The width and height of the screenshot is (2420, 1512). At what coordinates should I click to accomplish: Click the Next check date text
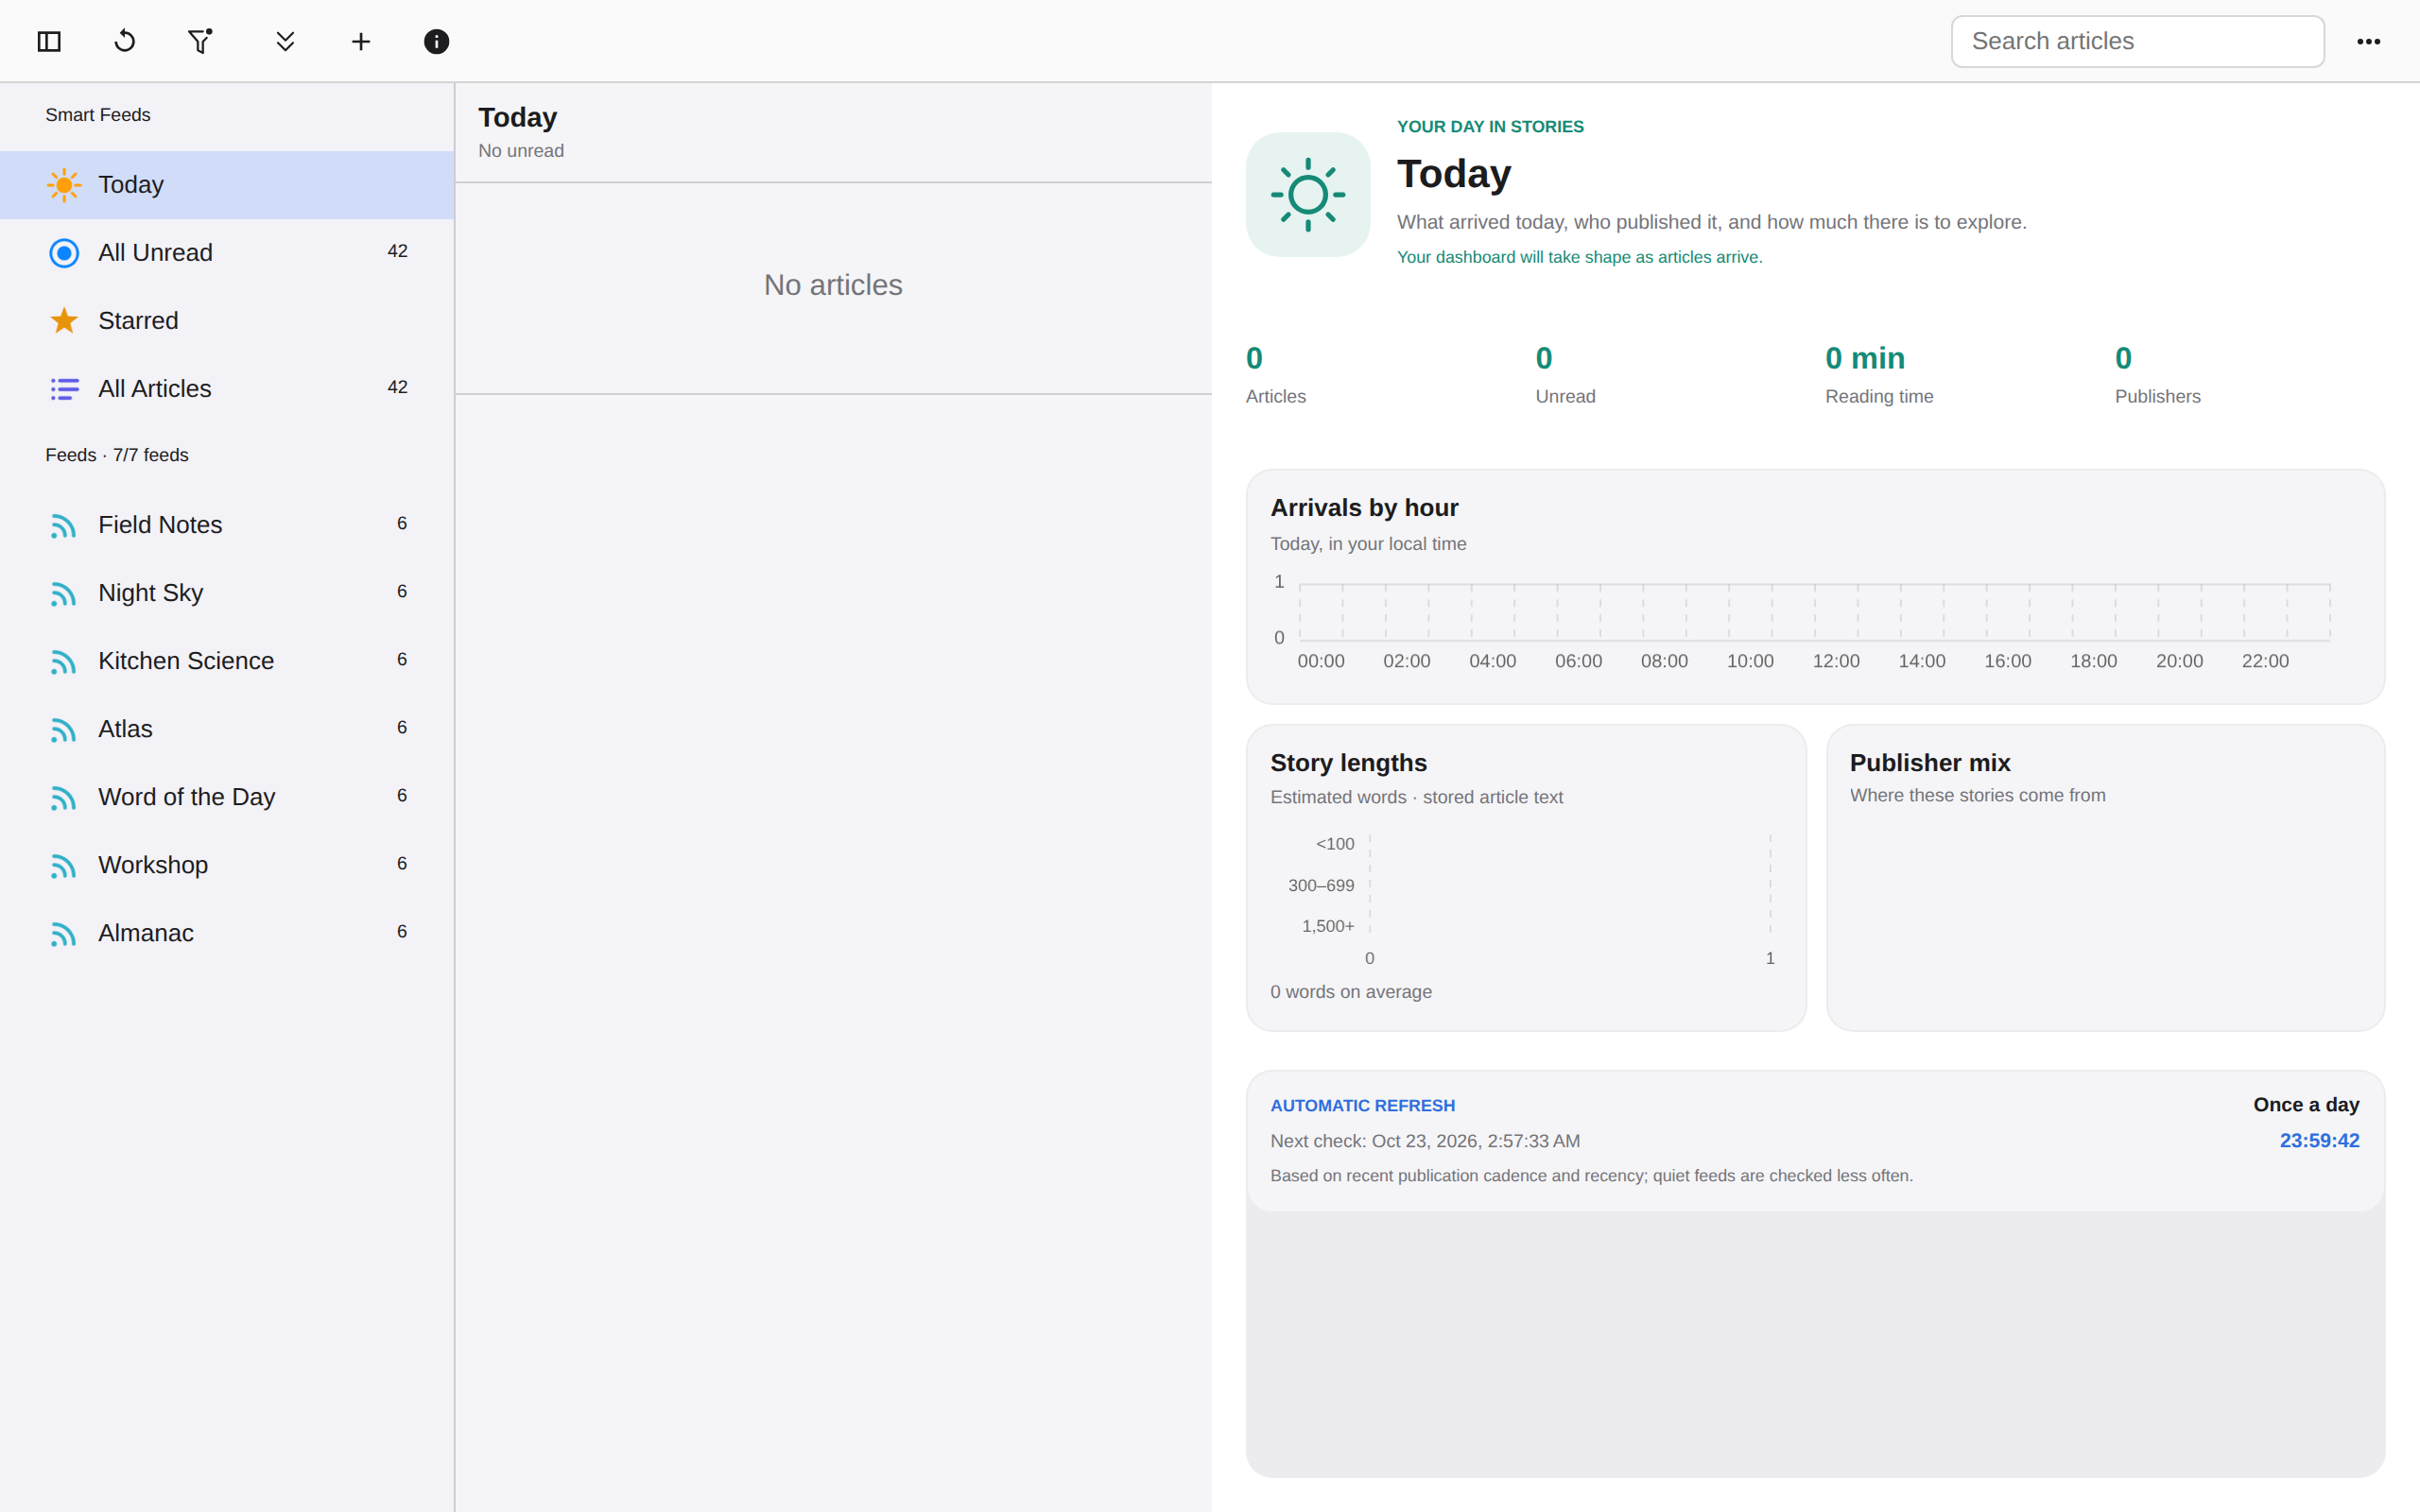pos(1425,1141)
